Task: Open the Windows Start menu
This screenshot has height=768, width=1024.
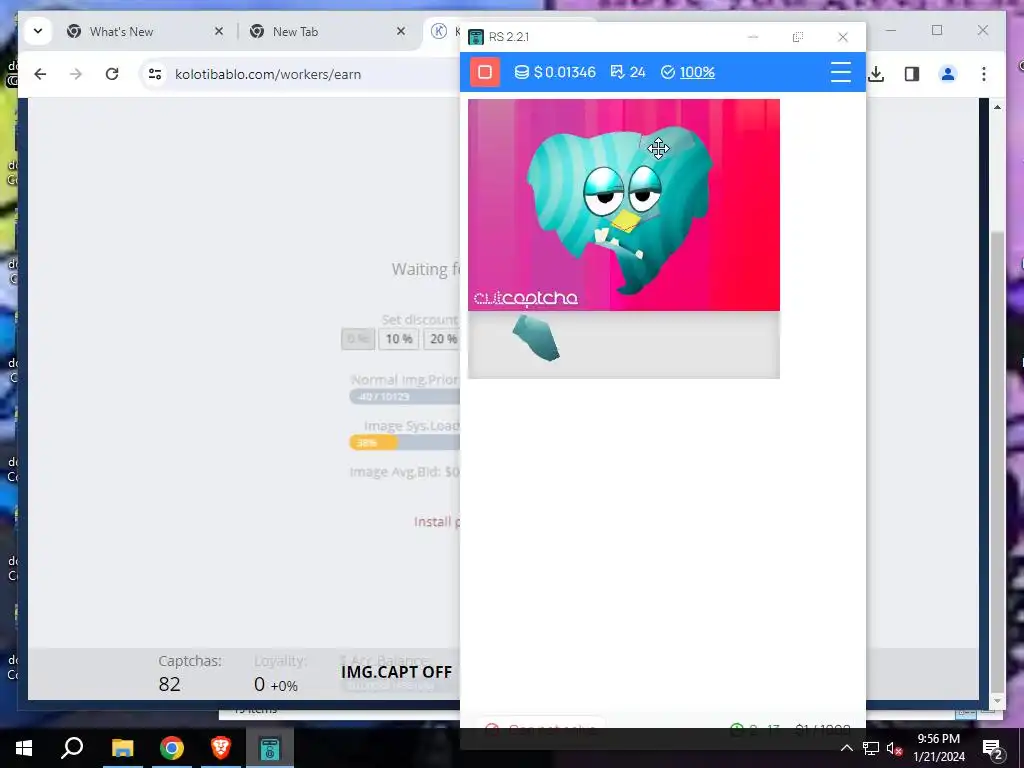Action: (24, 748)
